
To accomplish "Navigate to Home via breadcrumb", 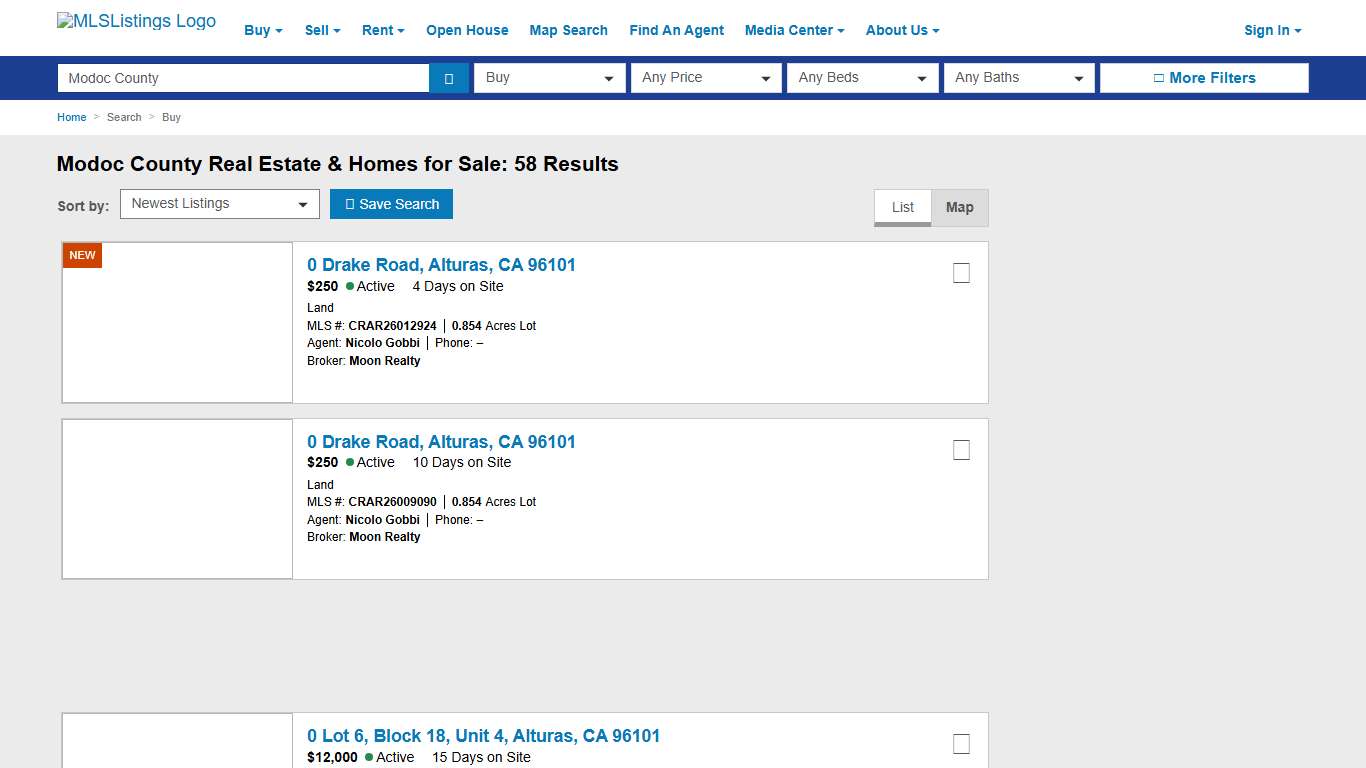I will tap(71, 117).
